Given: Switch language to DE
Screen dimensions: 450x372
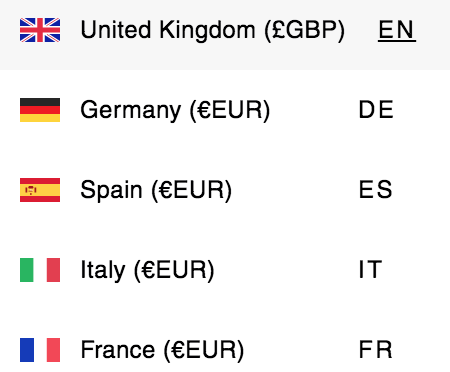Looking at the screenshot, I should [376, 110].
